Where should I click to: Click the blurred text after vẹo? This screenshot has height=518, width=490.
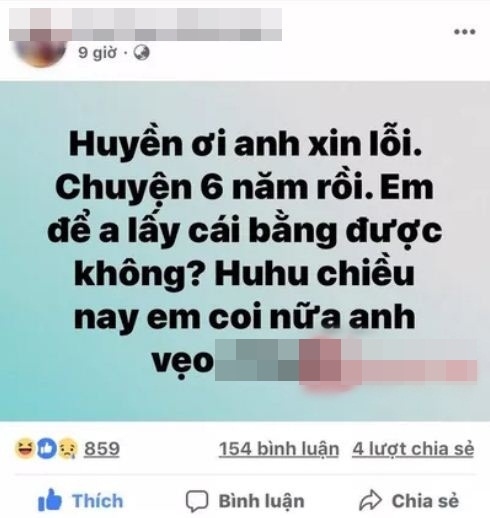(346, 361)
